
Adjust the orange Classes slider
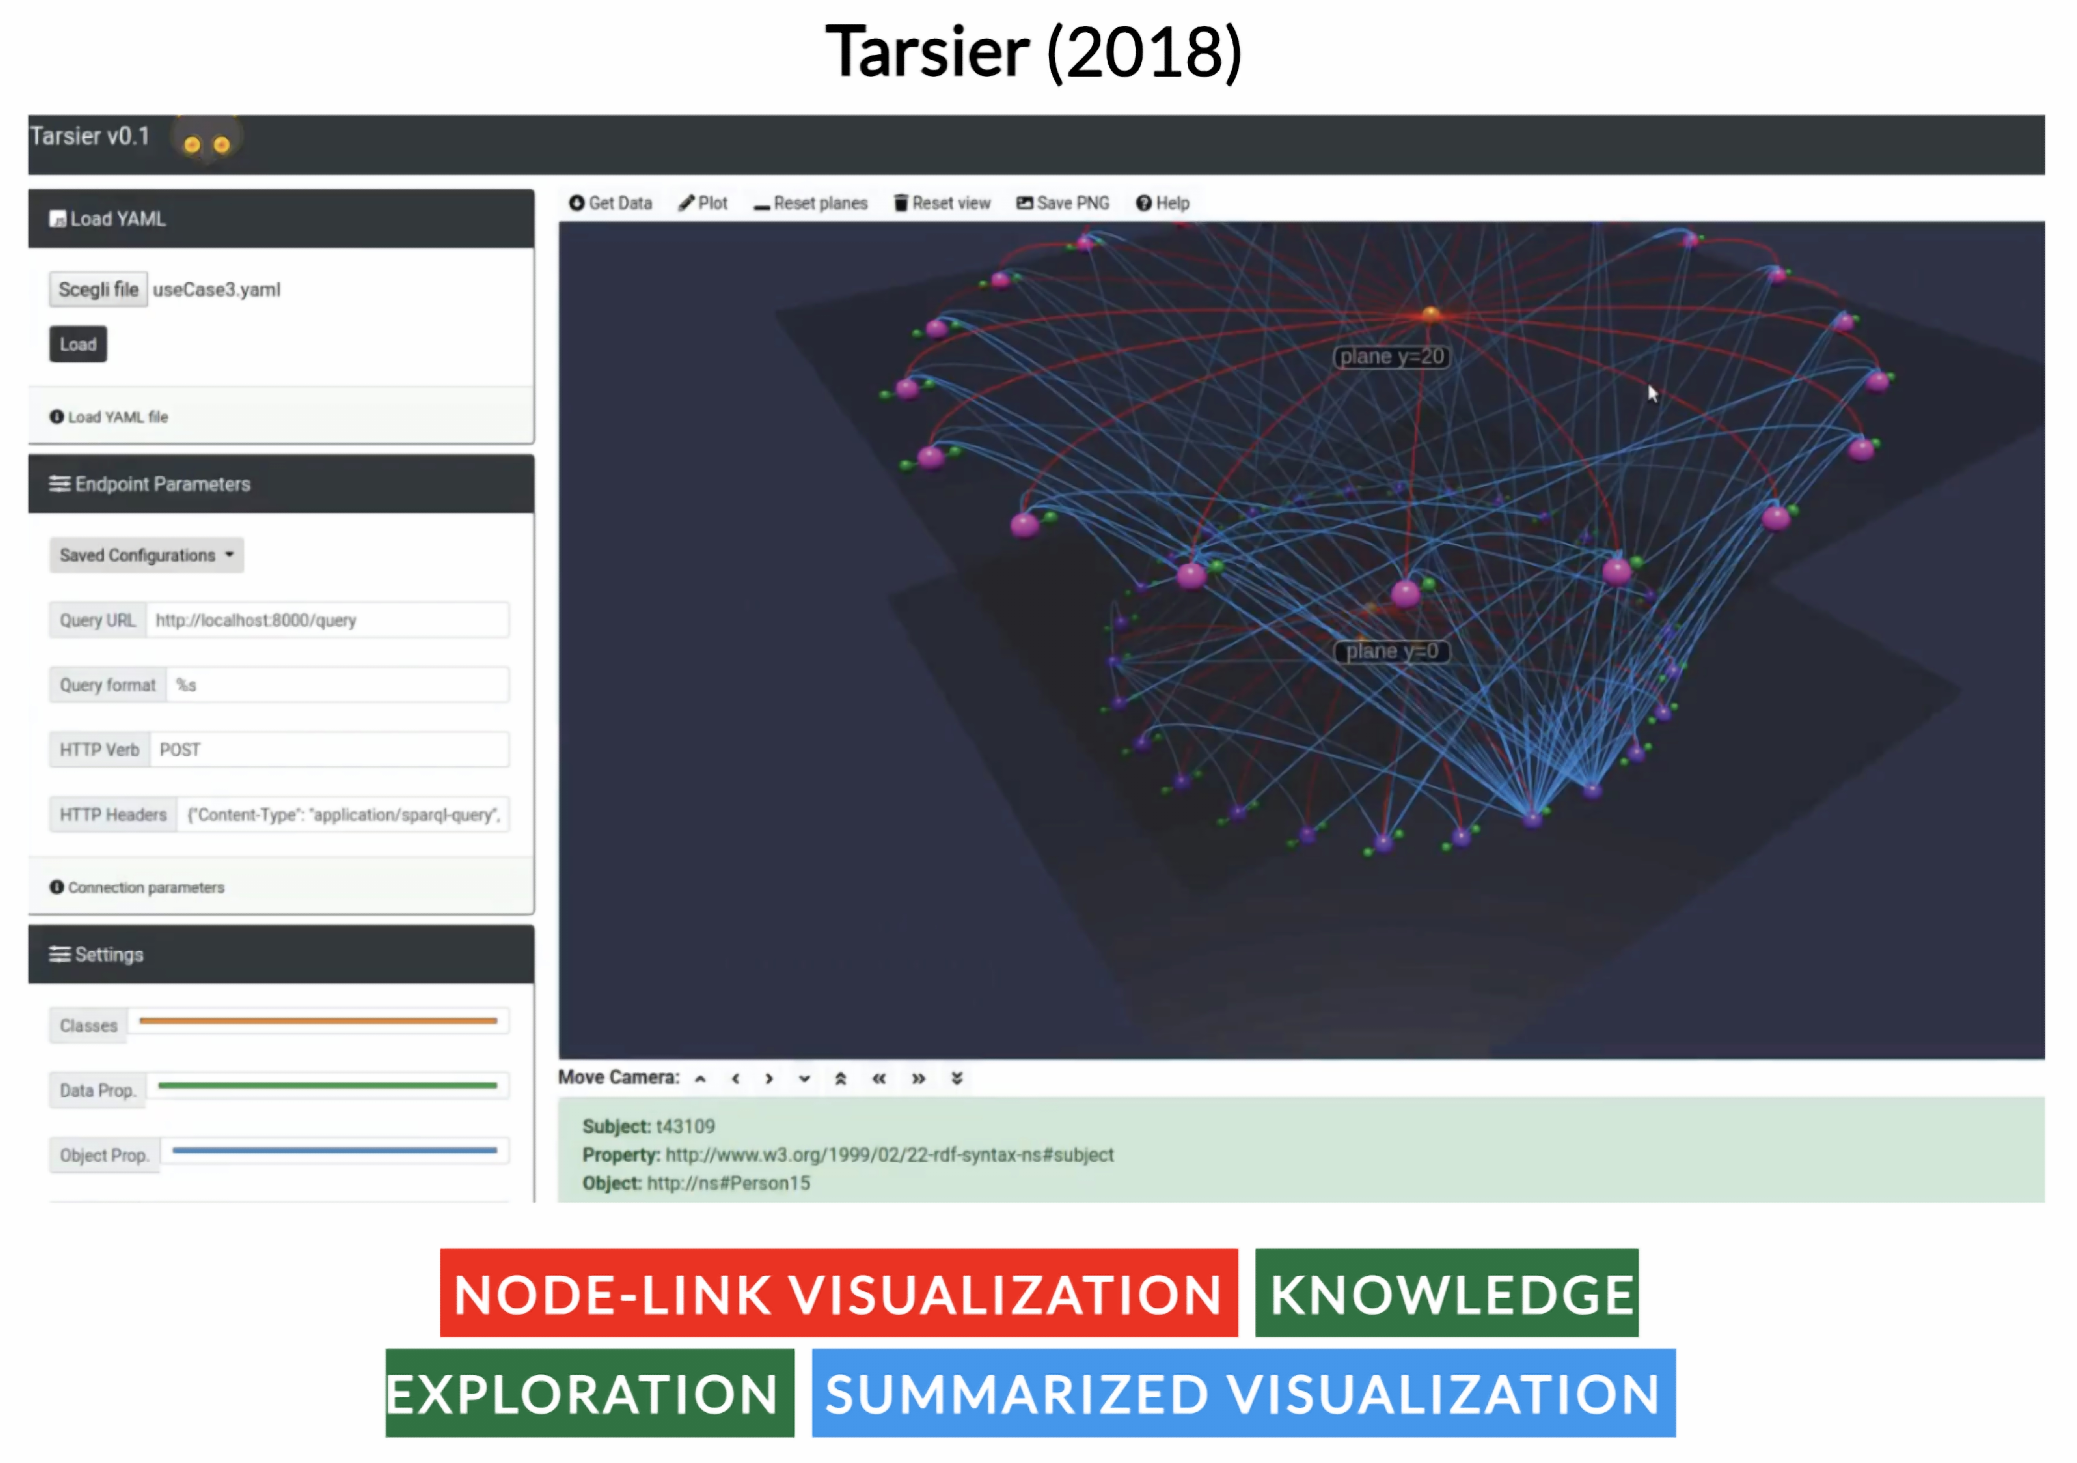click(317, 1021)
